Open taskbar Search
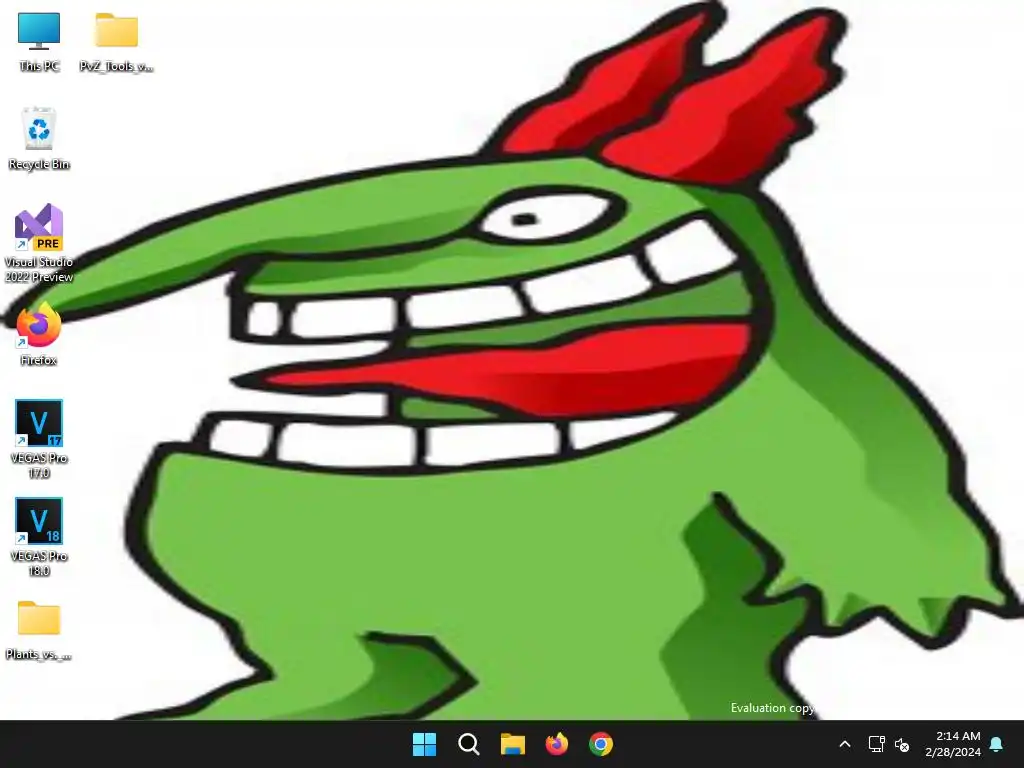 (469, 744)
